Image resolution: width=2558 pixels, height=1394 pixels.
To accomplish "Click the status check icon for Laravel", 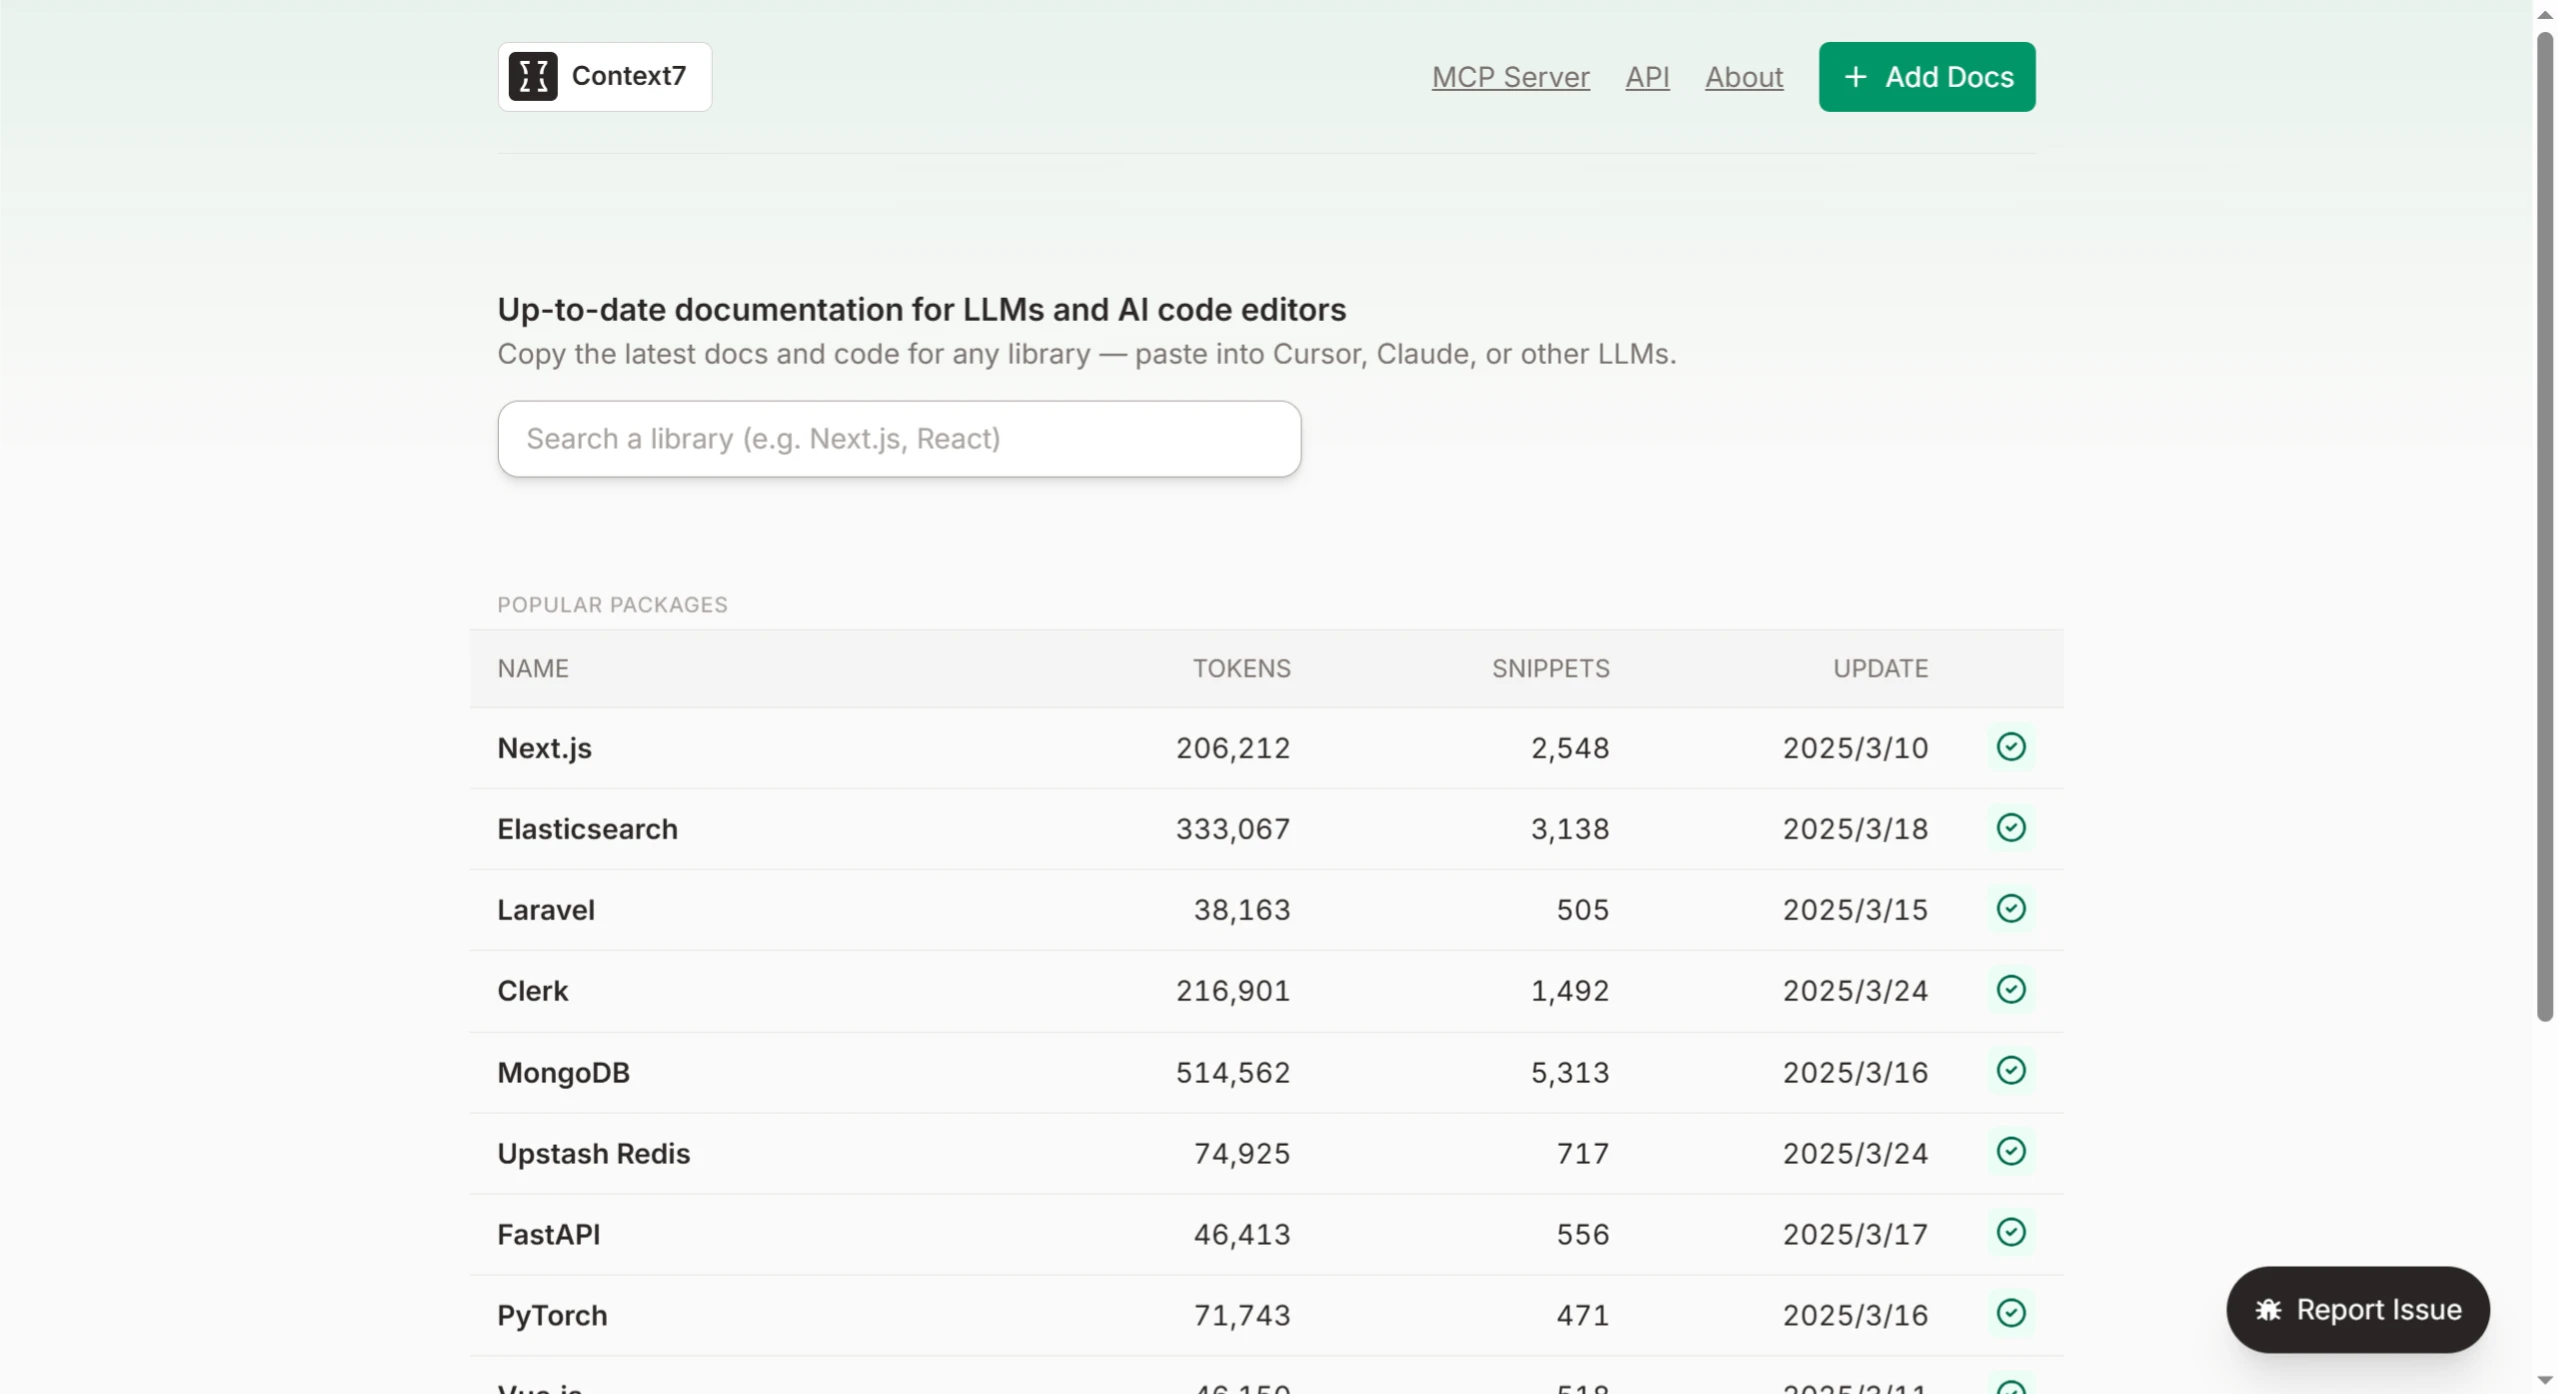I will (x=2010, y=909).
